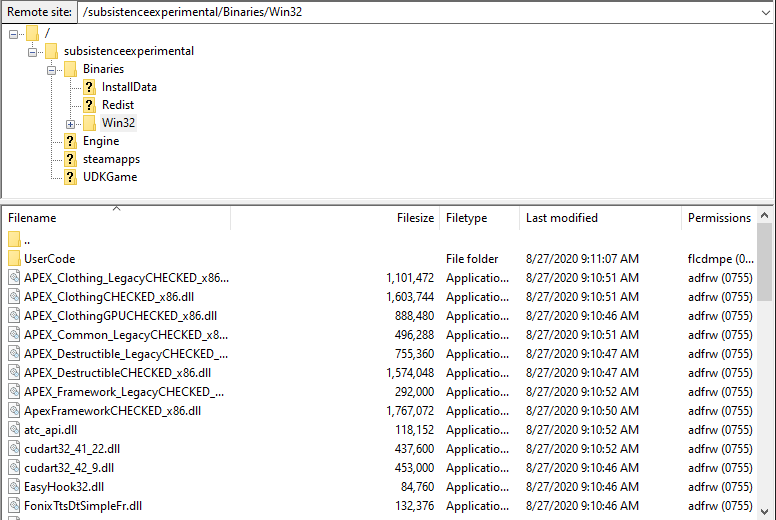Image resolution: width=776 pixels, height=520 pixels.
Task: Click filesize value 1,101,472
Action: click(x=410, y=278)
